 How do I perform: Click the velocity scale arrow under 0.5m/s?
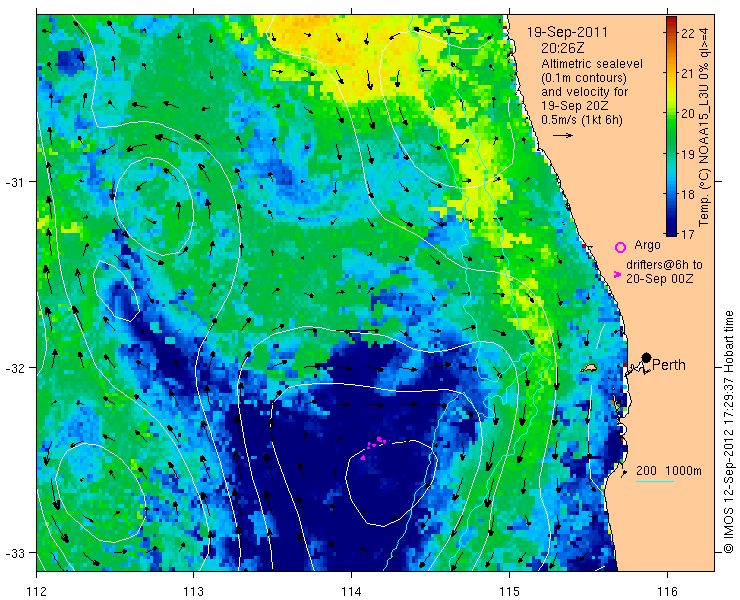[563, 135]
